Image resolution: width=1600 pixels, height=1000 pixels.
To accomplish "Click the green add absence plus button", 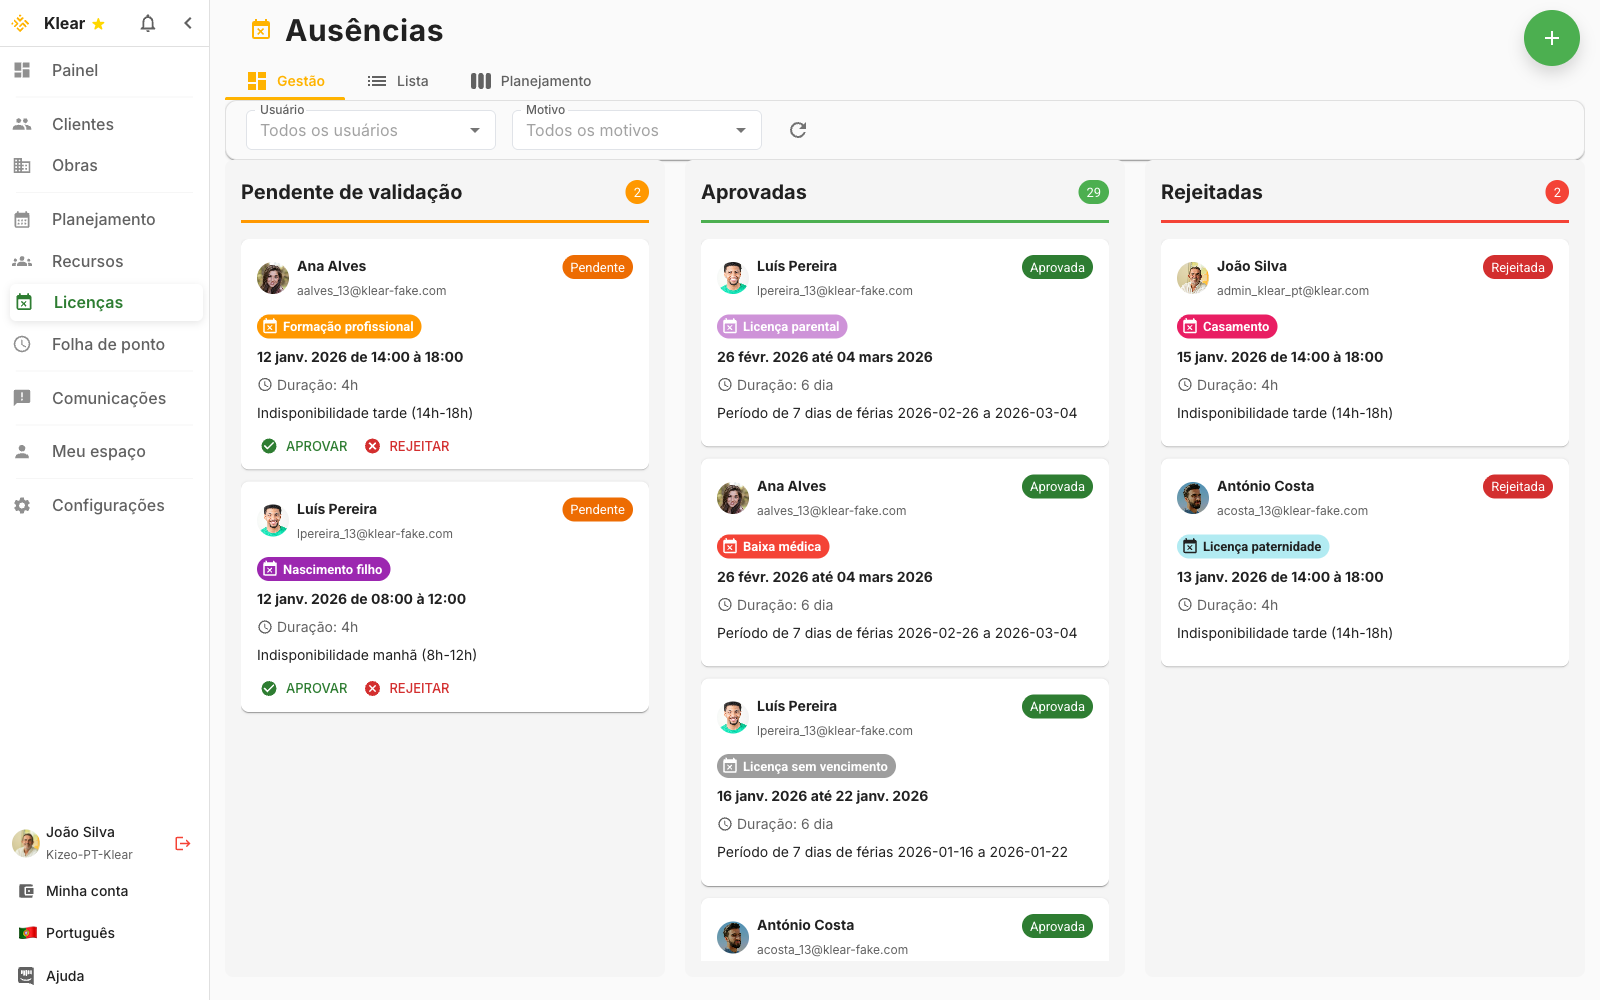I will 1551,38.
